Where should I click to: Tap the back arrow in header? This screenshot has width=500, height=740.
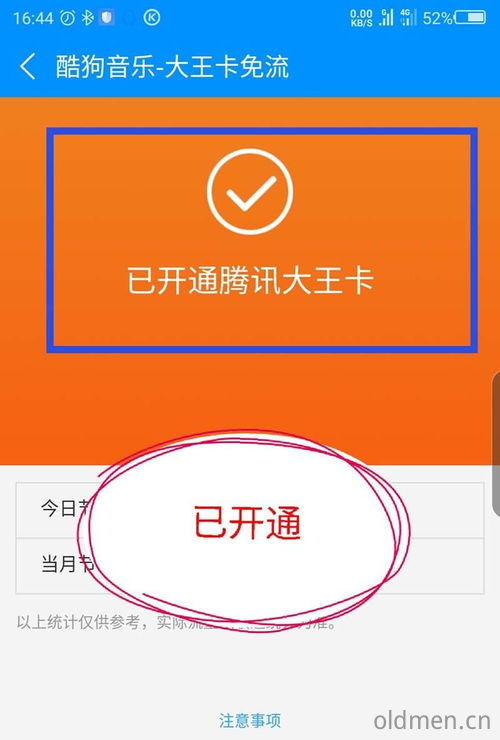[27, 66]
